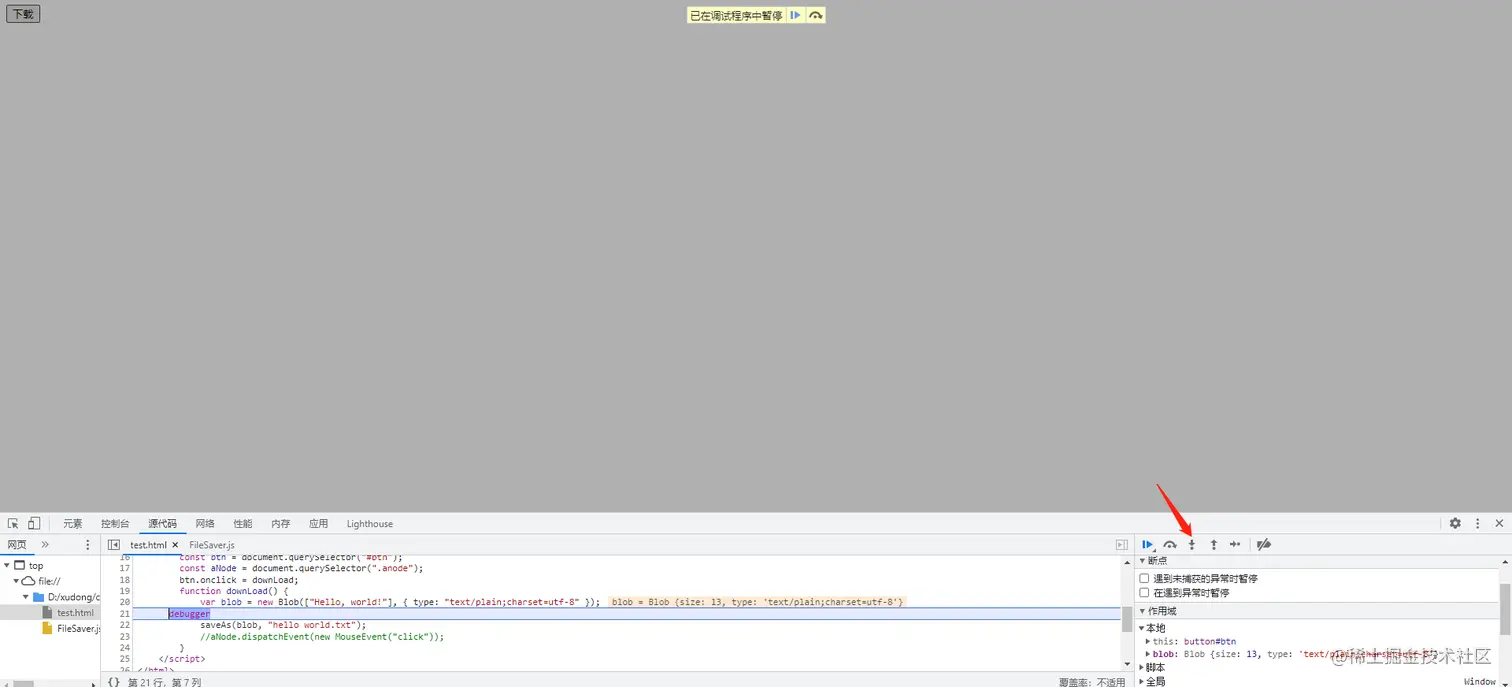Click the Resume script execution icon
This screenshot has width=1512, height=687.
click(1147, 544)
